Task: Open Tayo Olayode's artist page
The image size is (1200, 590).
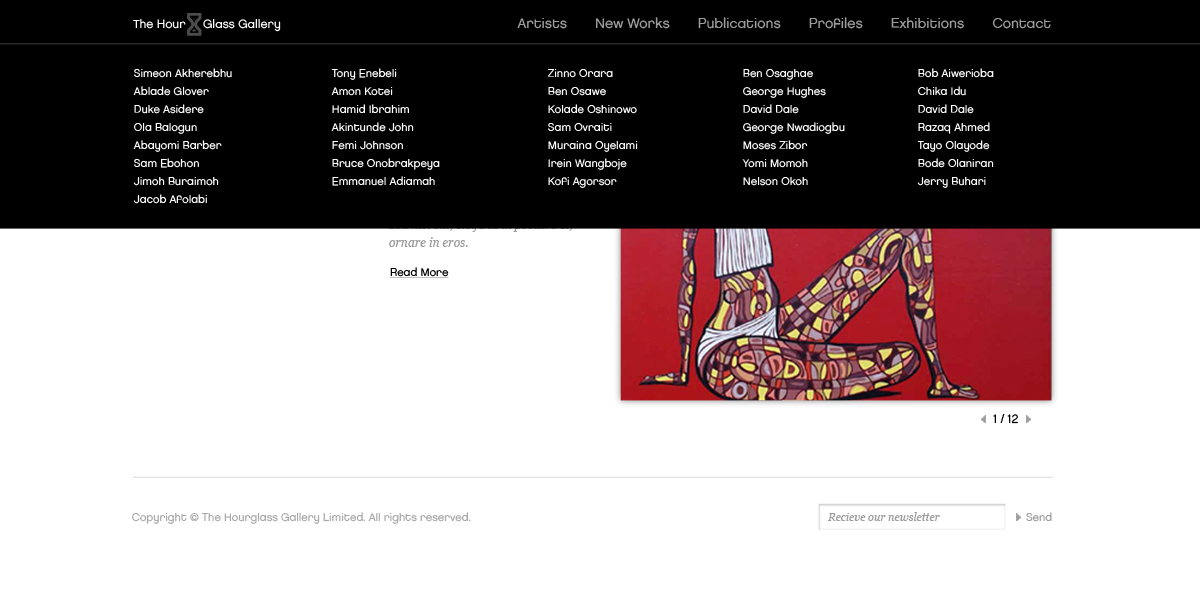Action: (954, 145)
